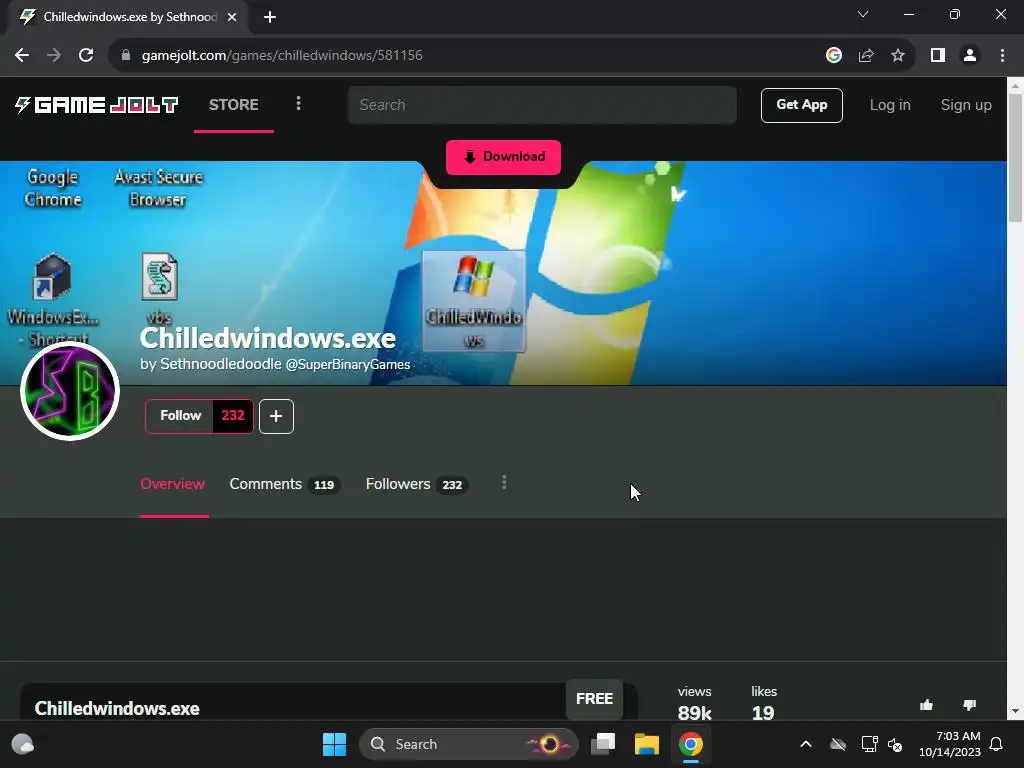Click the OneDrive cloud tray icon

(x=838, y=744)
